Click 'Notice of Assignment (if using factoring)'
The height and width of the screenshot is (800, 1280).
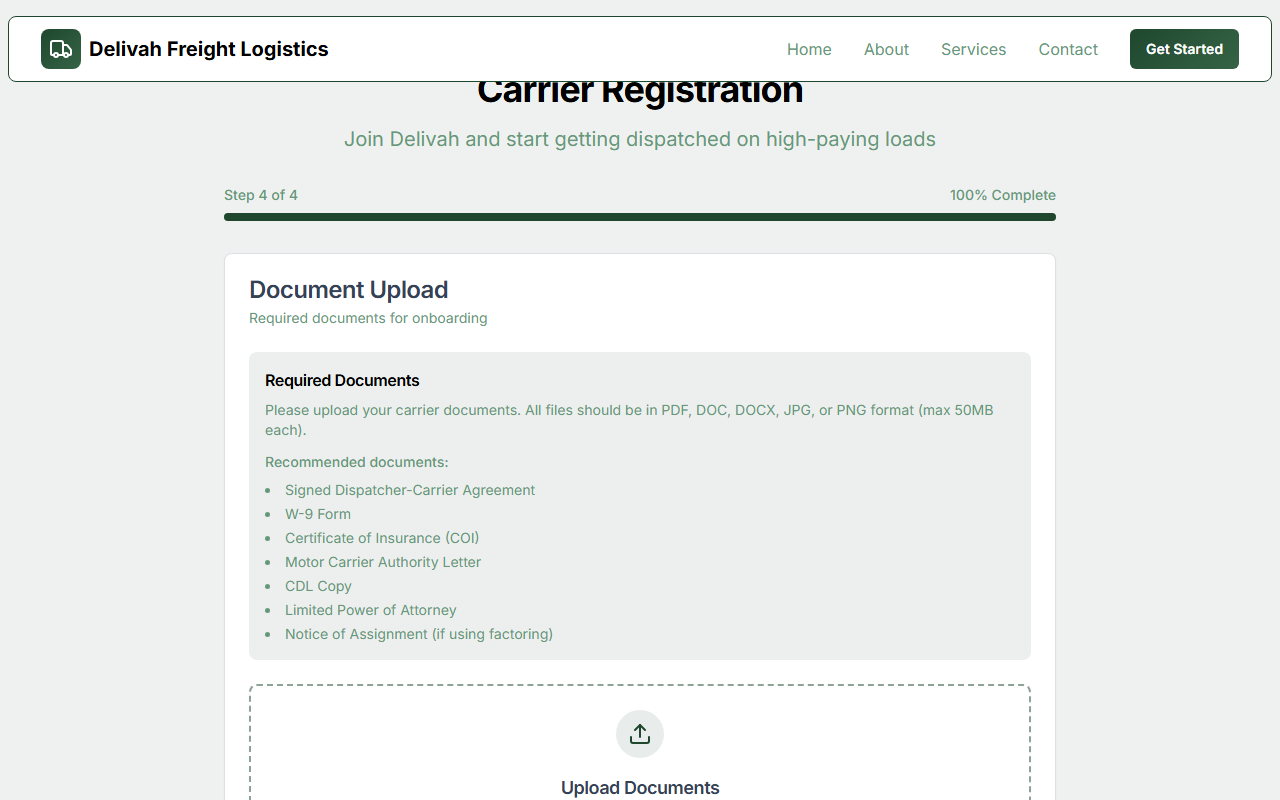coord(419,634)
